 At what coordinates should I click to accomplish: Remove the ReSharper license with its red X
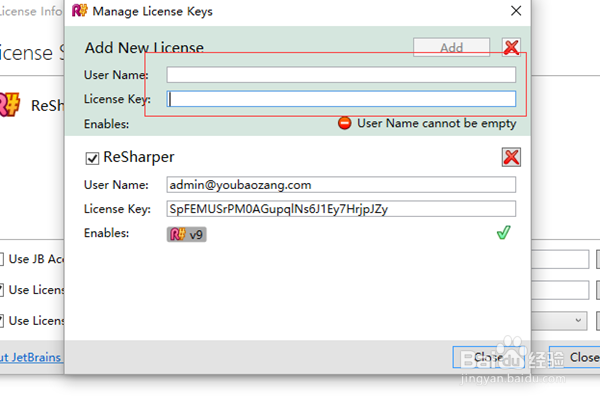click(511, 157)
